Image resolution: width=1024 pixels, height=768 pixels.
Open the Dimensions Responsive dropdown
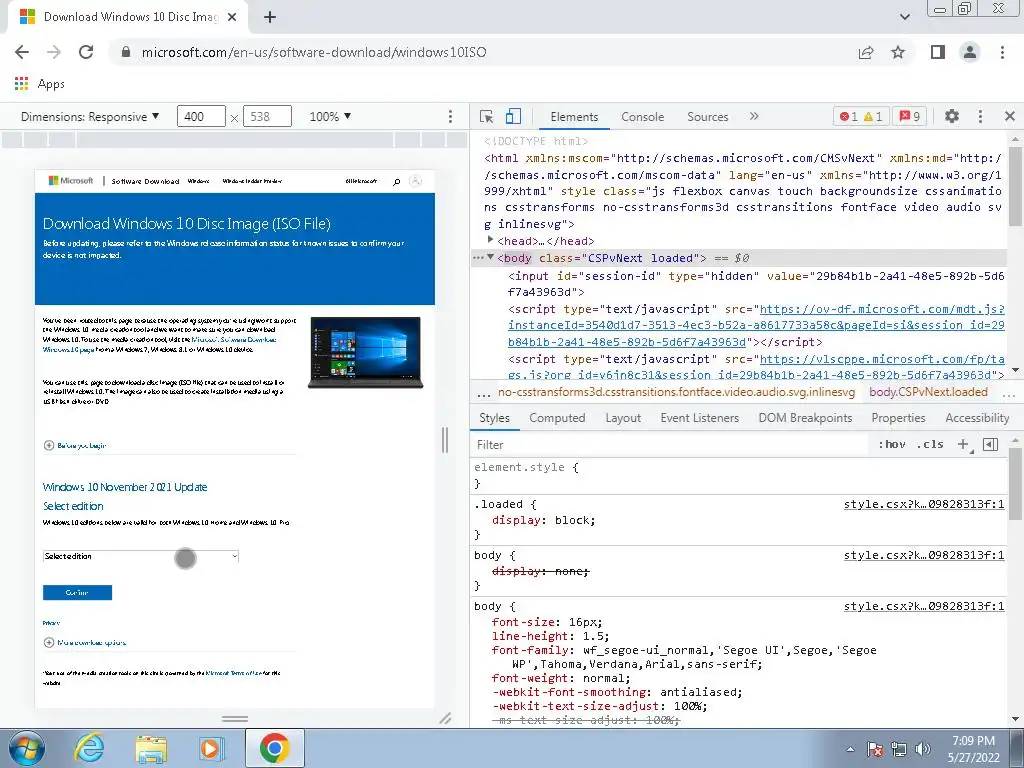[x=90, y=116]
